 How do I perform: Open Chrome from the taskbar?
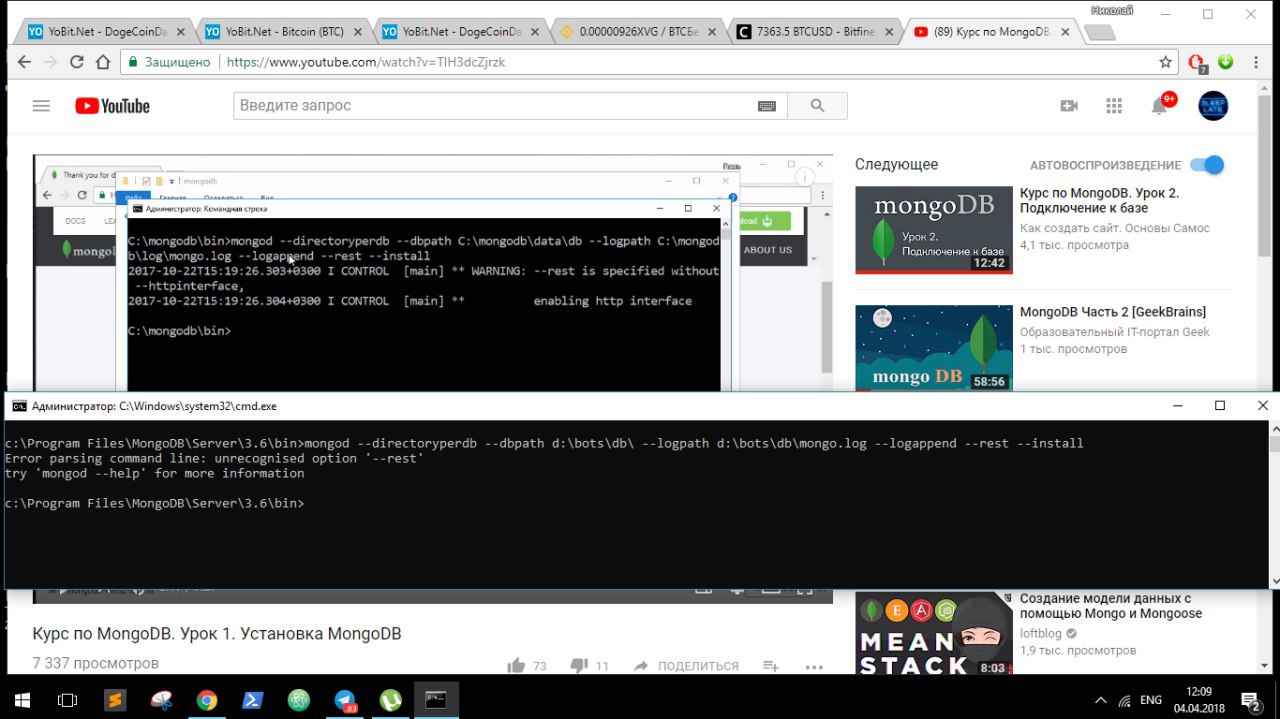pos(207,700)
